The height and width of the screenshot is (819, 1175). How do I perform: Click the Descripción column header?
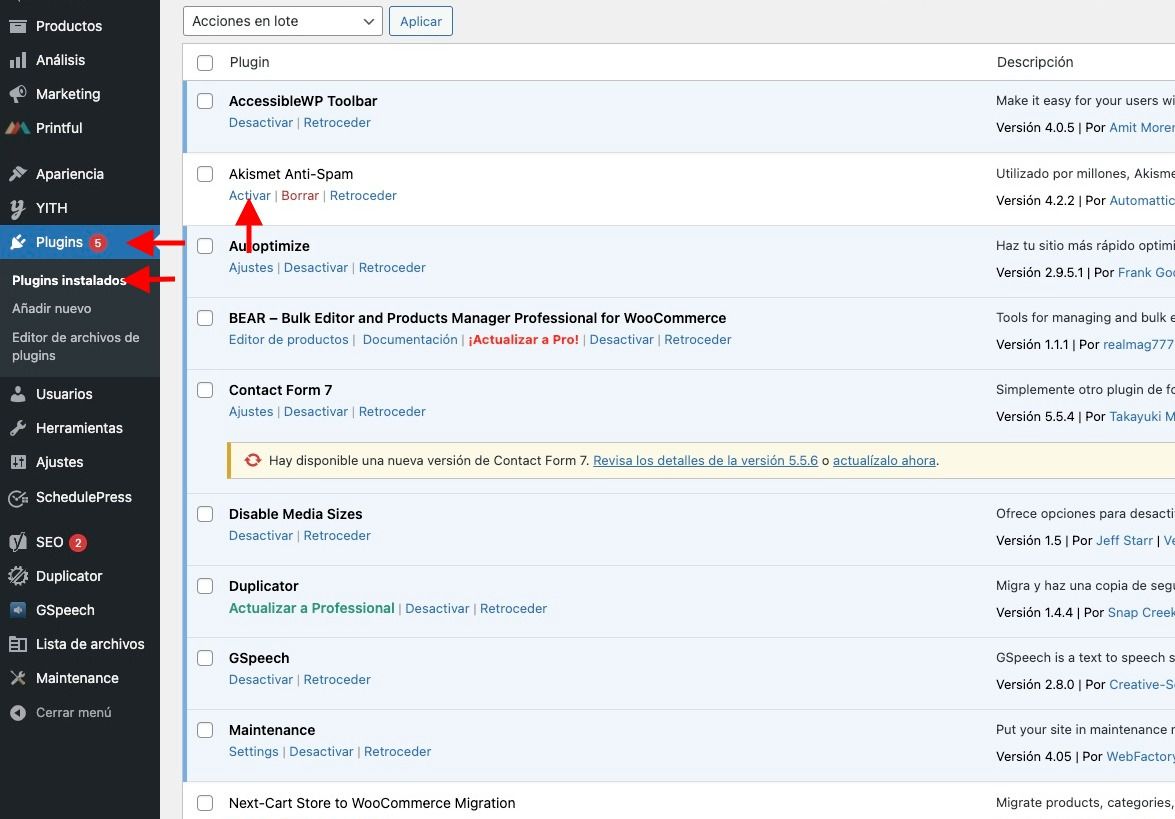pyautogui.click(x=1035, y=62)
